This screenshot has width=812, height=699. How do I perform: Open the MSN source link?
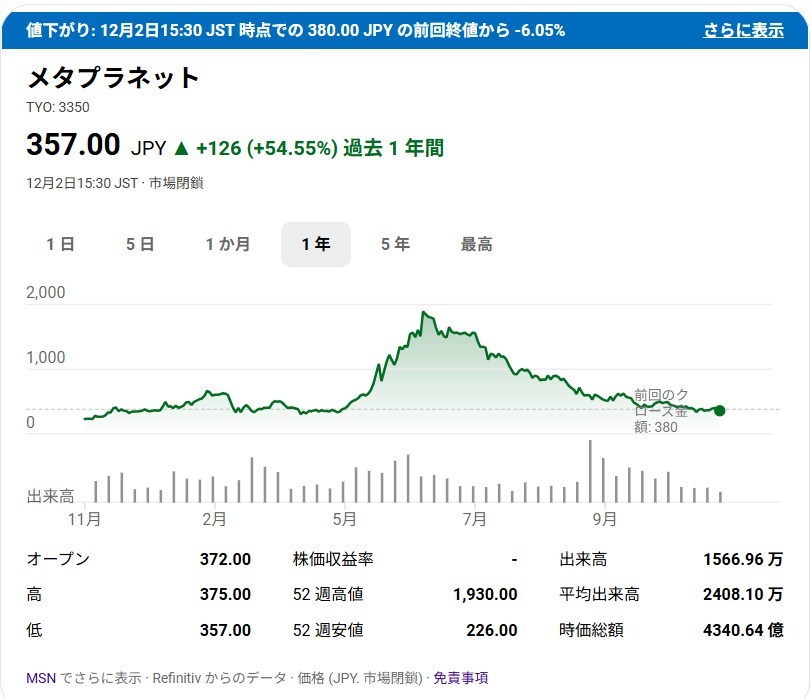pos(41,678)
